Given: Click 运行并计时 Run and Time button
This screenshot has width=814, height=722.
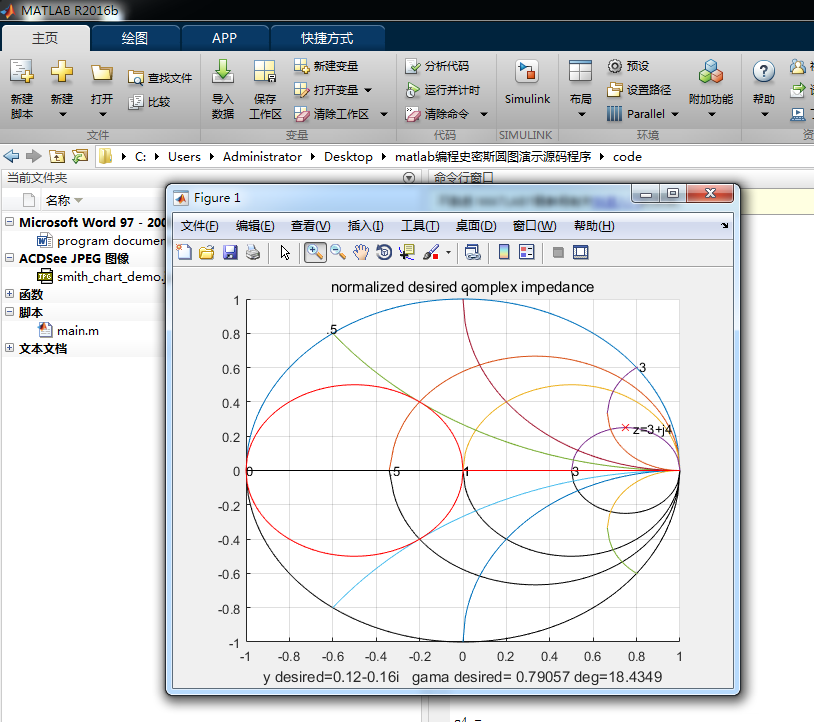Looking at the screenshot, I should click(443, 90).
